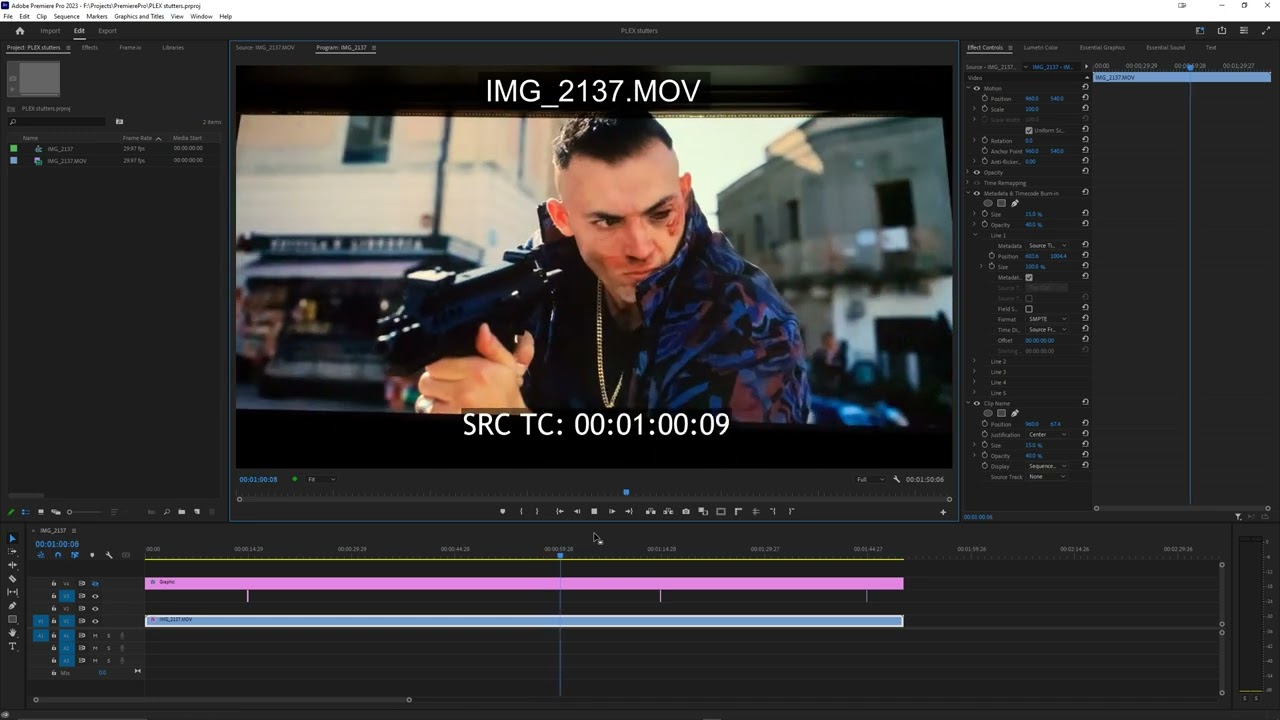Open Import workspace
Viewport: 1280px width, 720px height.
(50, 31)
